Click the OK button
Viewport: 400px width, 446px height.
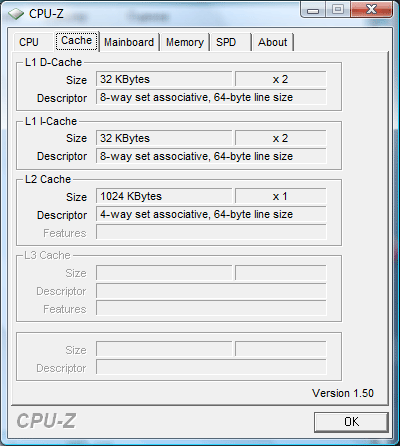(351, 422)
